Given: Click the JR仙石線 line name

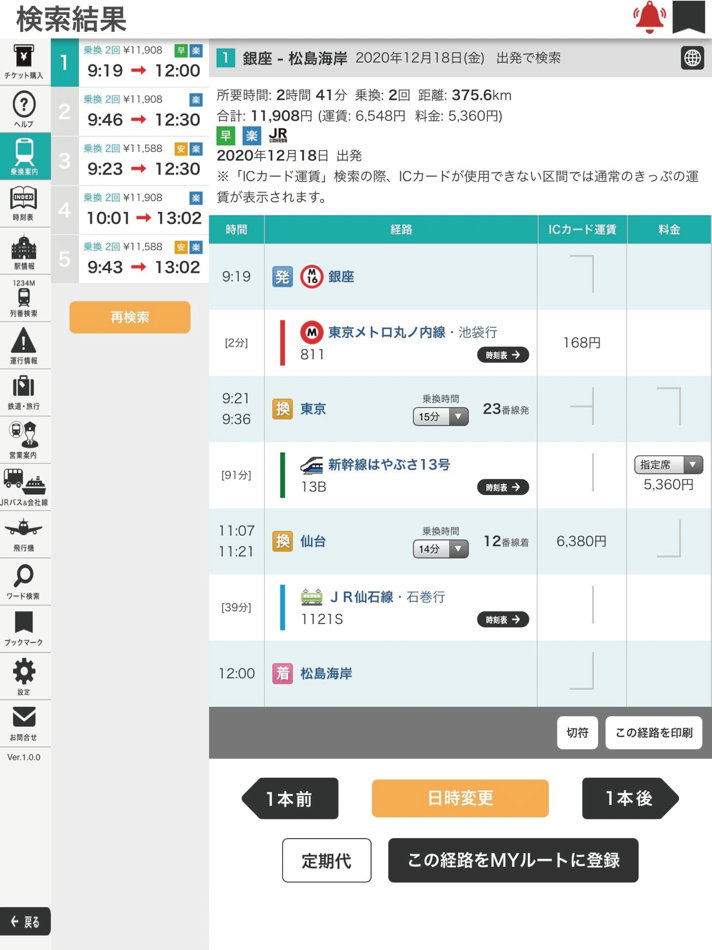Looking at the screenshot, I should coord(362,597).
